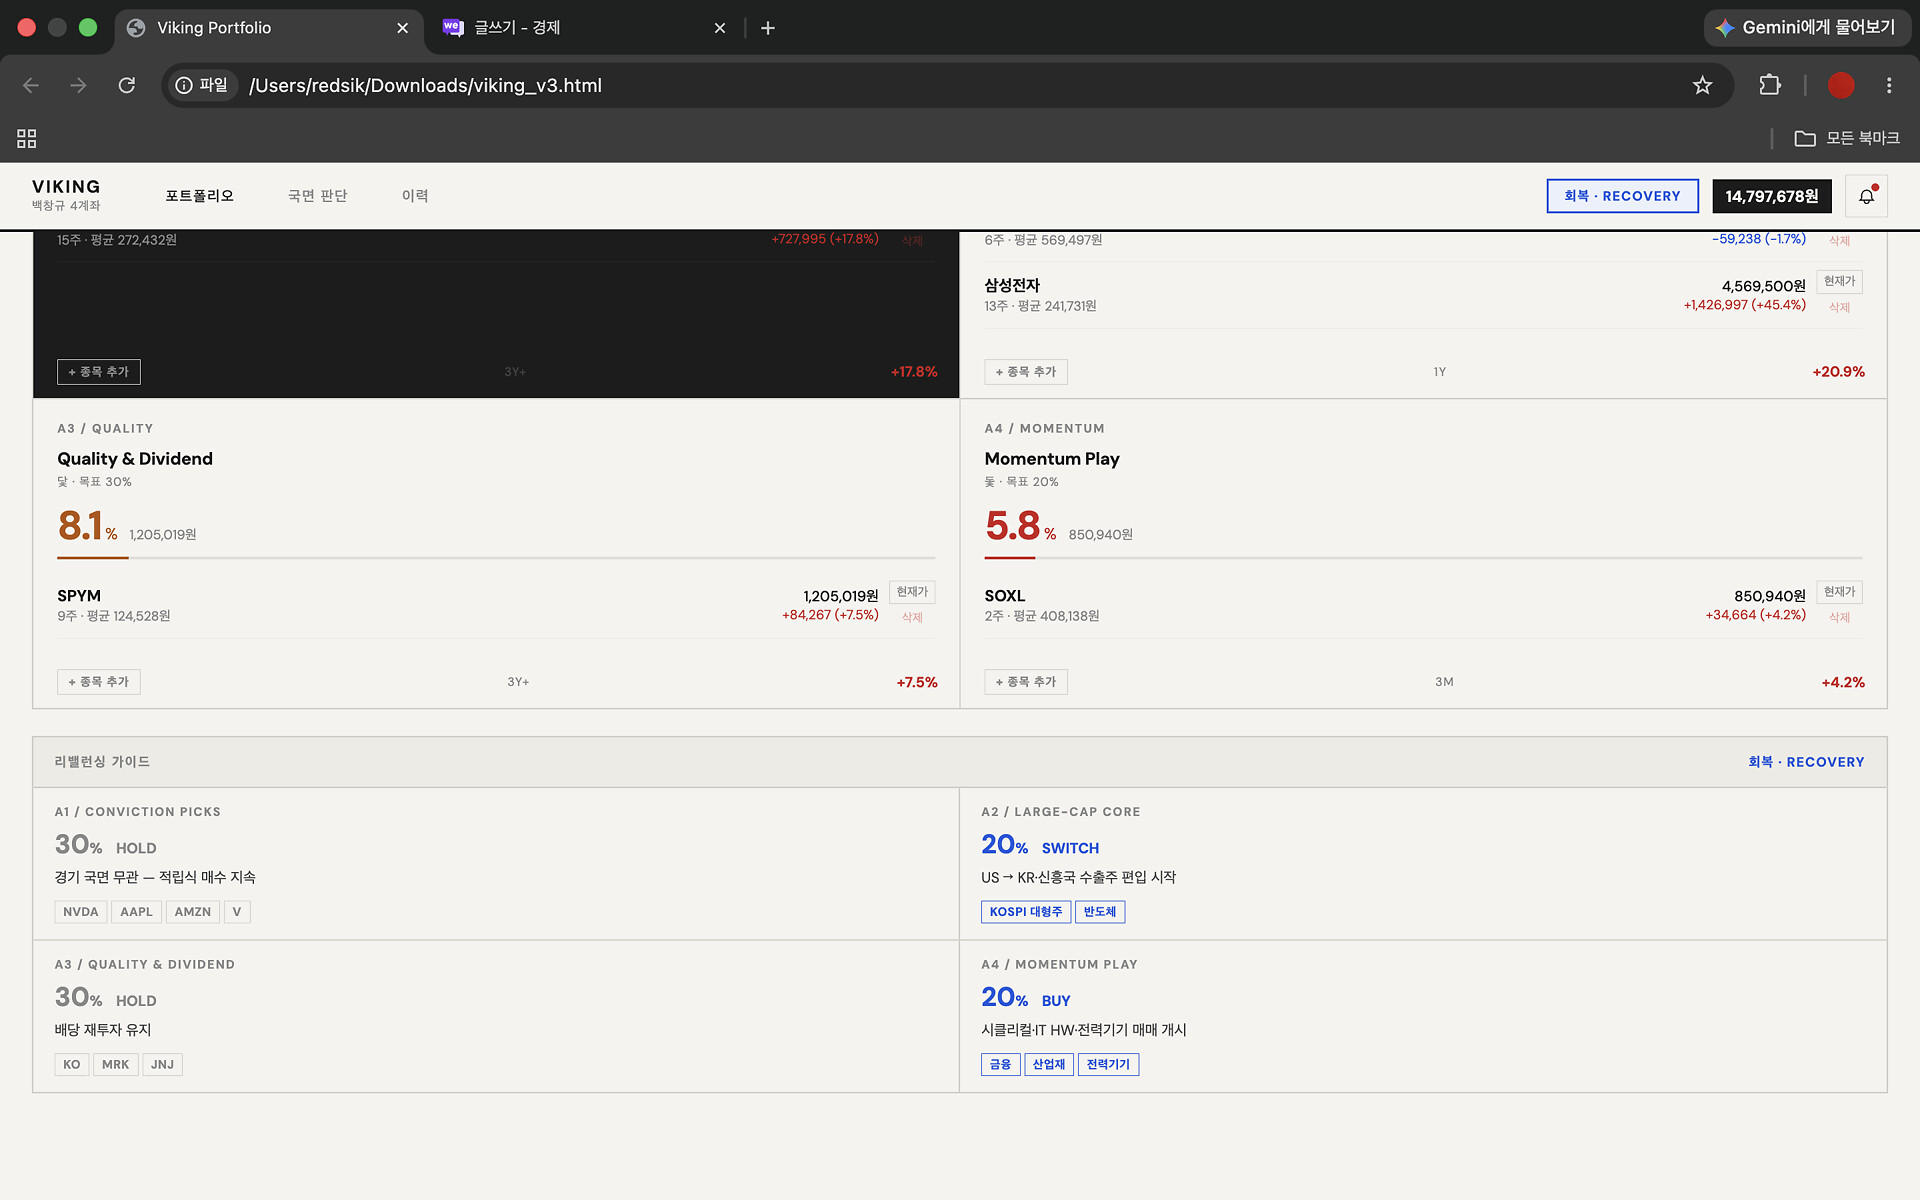Screen dimensions: 1920x1200
Task: Reload the Viking Portfolio page
Action: 127,85
